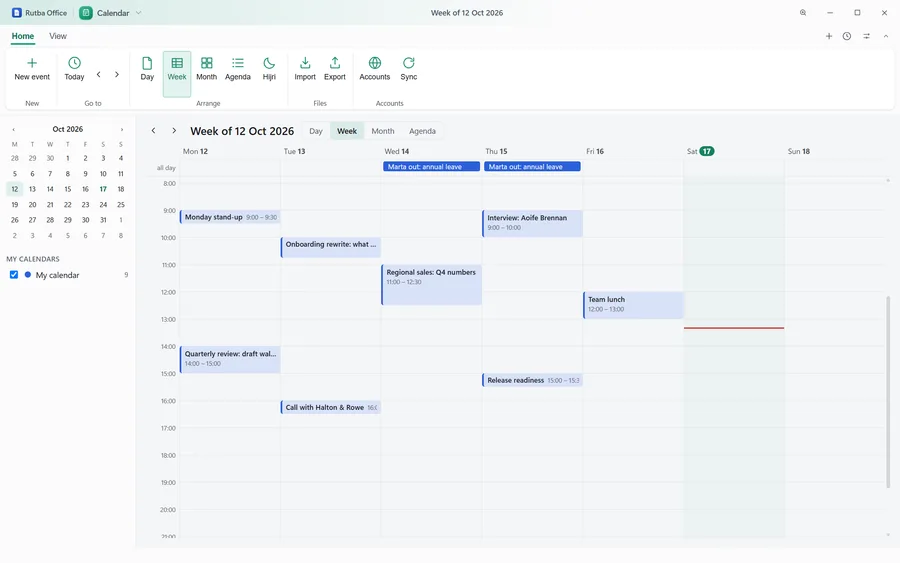
Task: Toggle Hijri calendar moon icon
Action: 269,69
